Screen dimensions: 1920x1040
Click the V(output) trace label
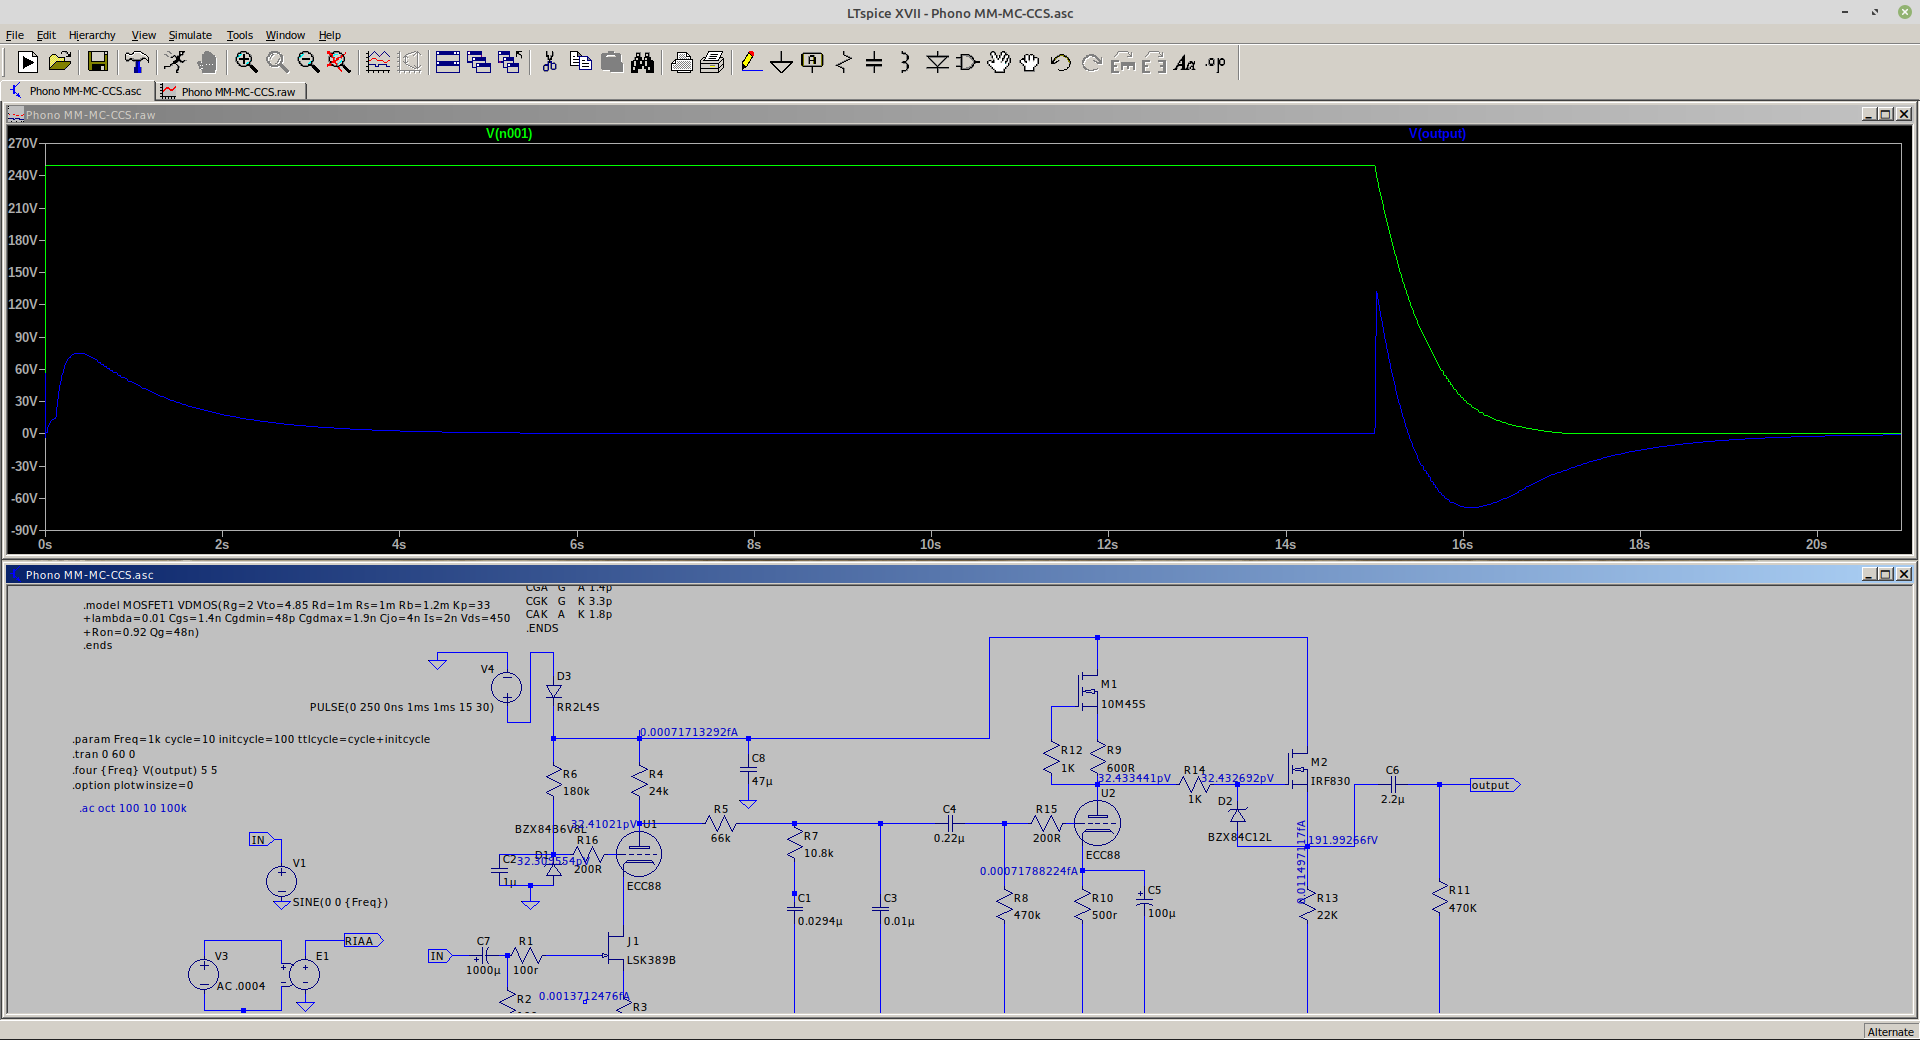point(1437,133)
